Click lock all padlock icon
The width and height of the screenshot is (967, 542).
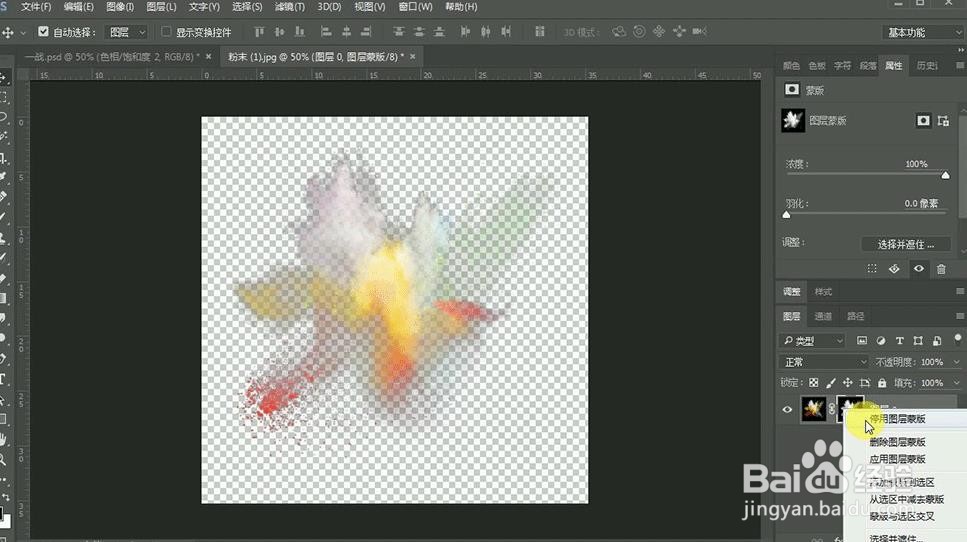[882, 383]
